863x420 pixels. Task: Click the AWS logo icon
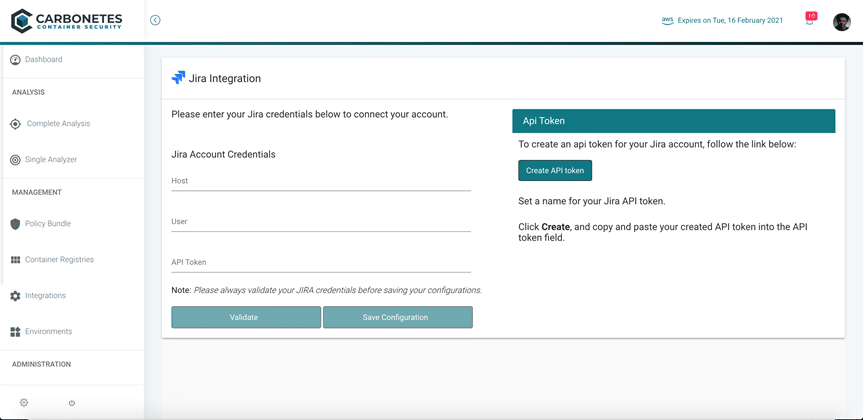coord(668,20)
